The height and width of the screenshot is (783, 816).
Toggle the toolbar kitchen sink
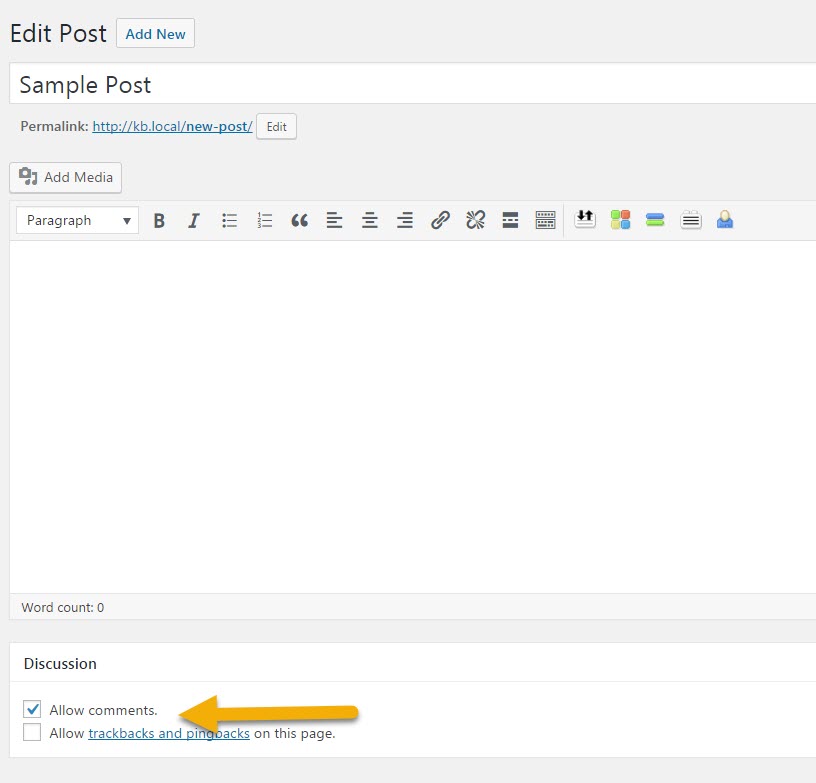point(545,221)
